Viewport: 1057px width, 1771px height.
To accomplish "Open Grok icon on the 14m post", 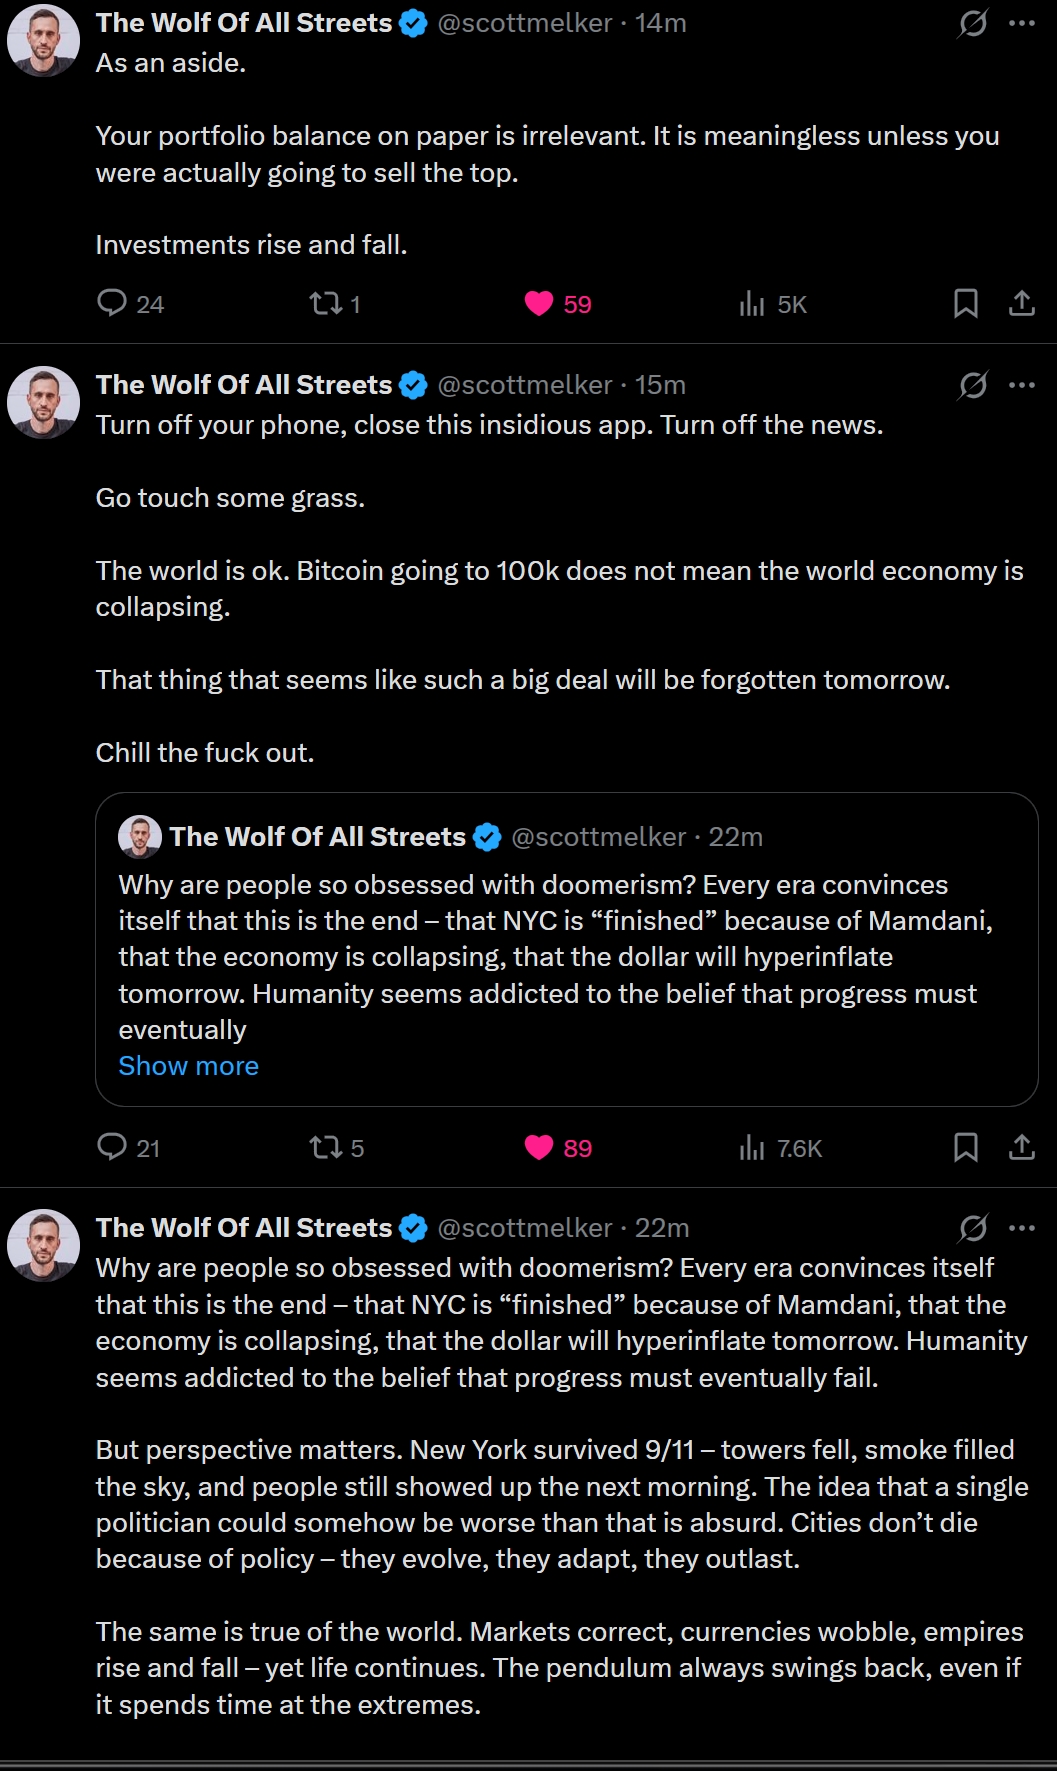I will (x=972, y=23).
